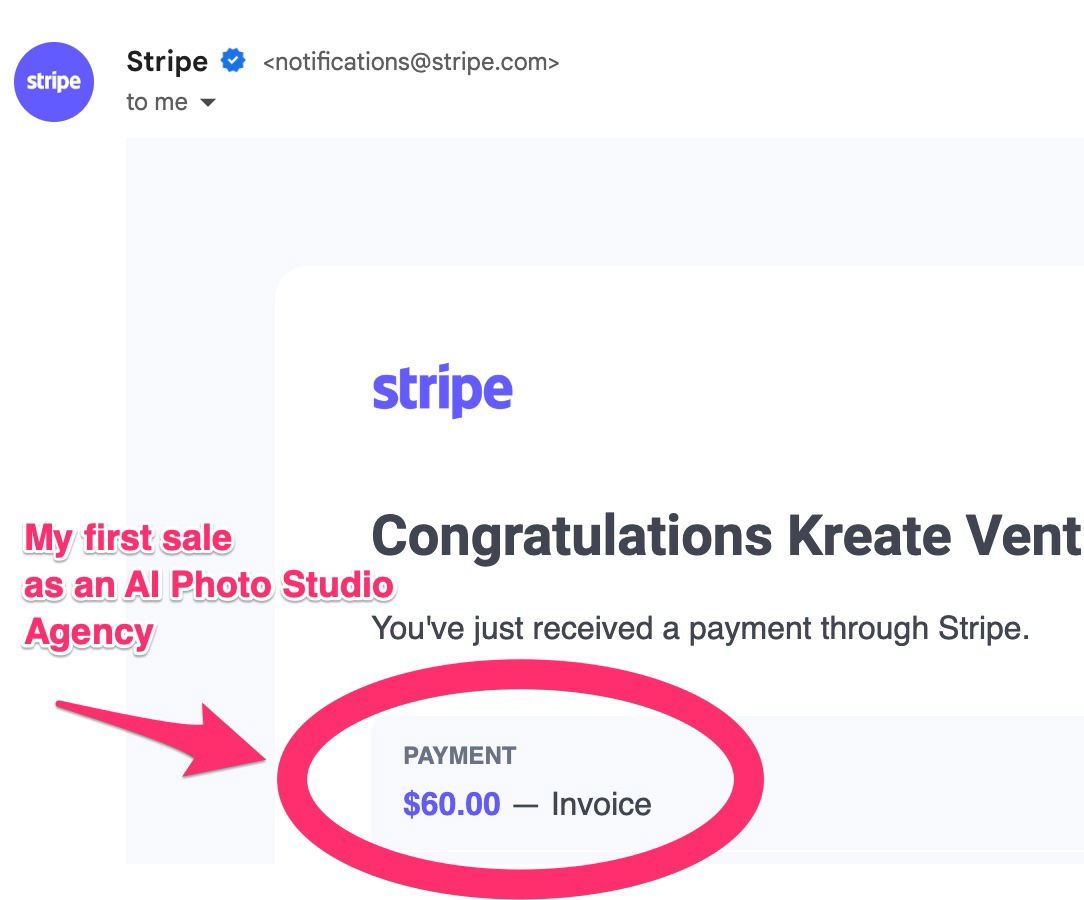This screenshot has height=900, width=1084.
Task: Select the 'You've just received a payment' sentence
Action: click(700, 629)
